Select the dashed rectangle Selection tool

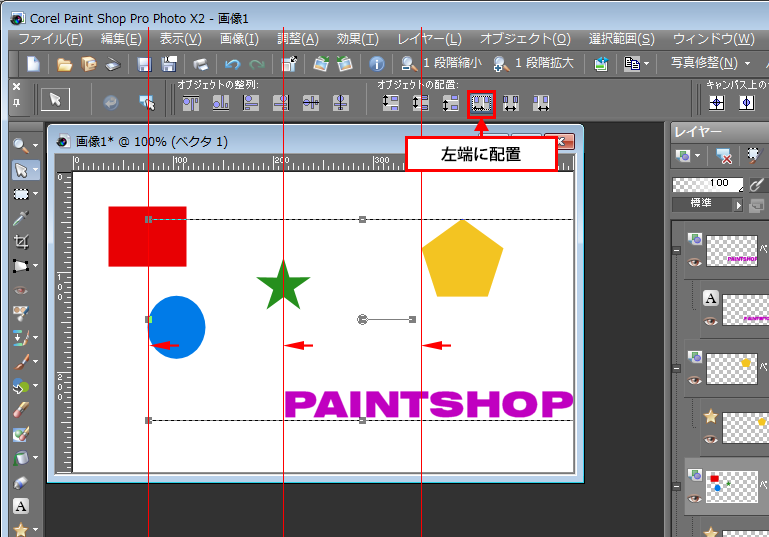(21, 194)
